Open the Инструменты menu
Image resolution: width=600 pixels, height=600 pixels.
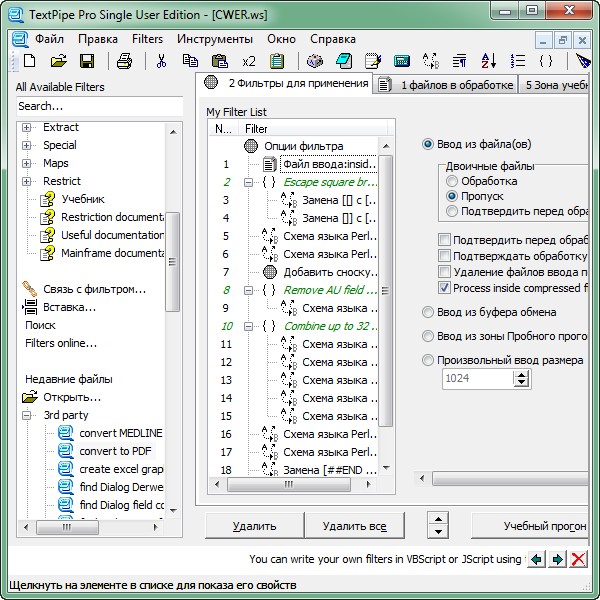click(214, 39)
